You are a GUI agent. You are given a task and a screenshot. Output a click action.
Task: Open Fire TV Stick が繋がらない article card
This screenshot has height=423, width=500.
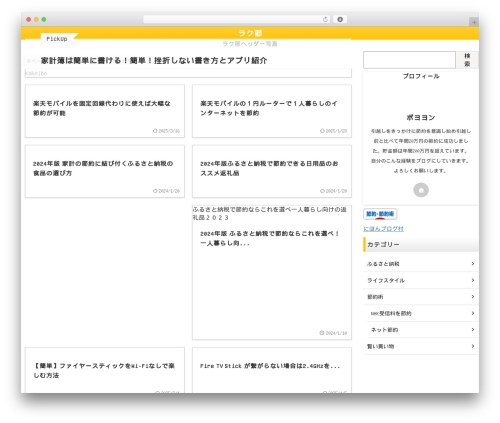tap(272, 370)
